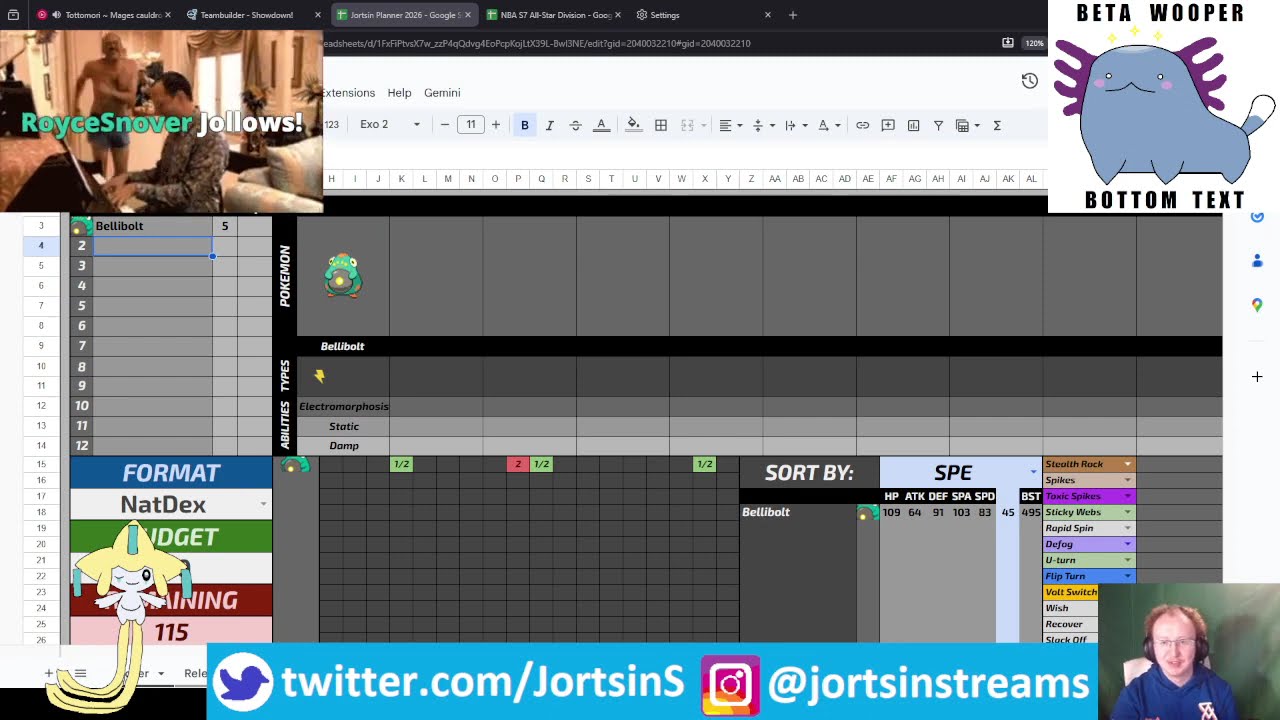The height and width of the screenshot is (720, 1280).
Task: Open the Exo 2 font dropdown
Action: (x=389, y=125)
